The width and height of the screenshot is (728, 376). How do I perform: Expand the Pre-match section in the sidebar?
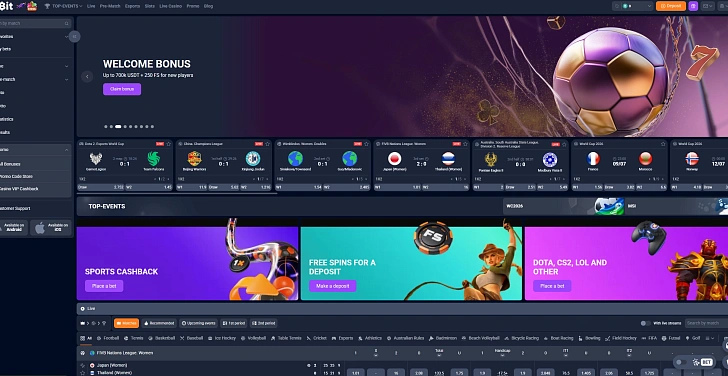point(34,79)
